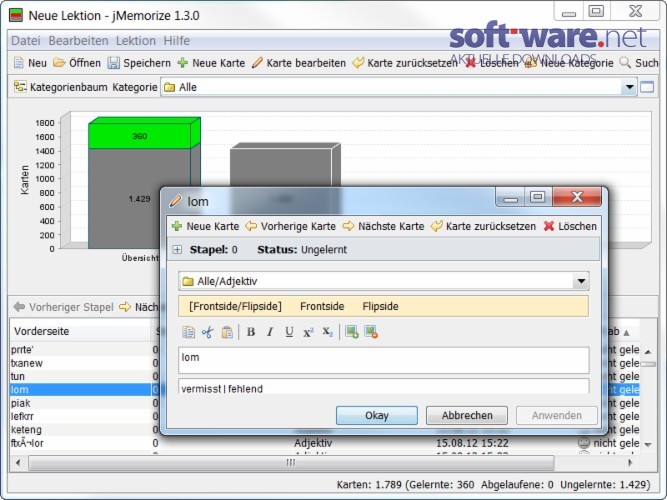
Task: Click Neue Karte in the lom dialog
Action: tap(205, 226)
